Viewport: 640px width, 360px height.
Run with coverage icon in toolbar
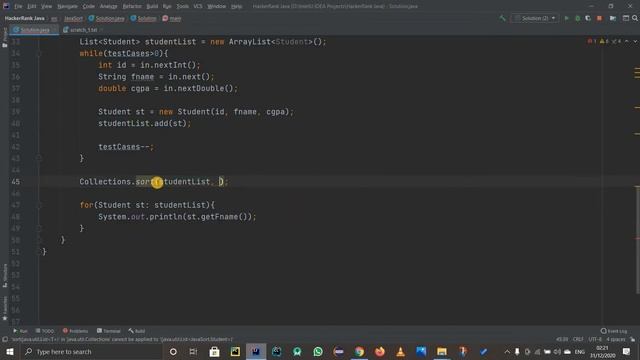pyautogui.click(x=588, y=18)
